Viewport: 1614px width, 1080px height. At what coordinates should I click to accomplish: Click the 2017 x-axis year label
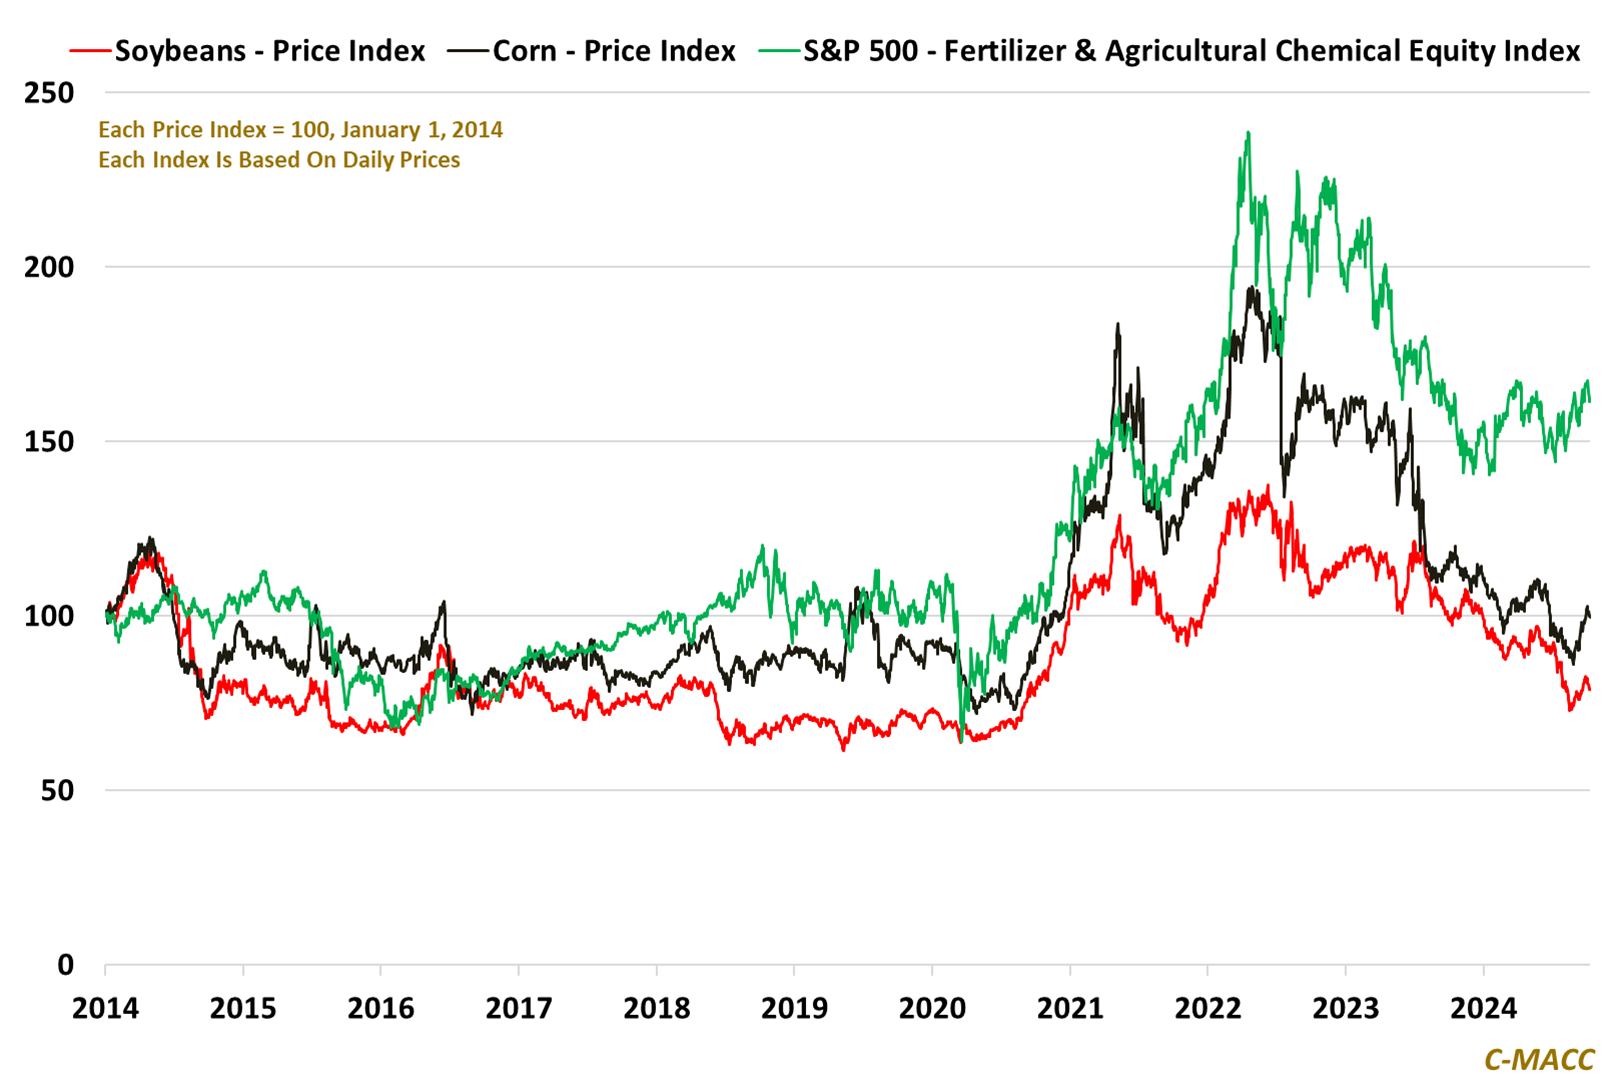(518, 1008)
